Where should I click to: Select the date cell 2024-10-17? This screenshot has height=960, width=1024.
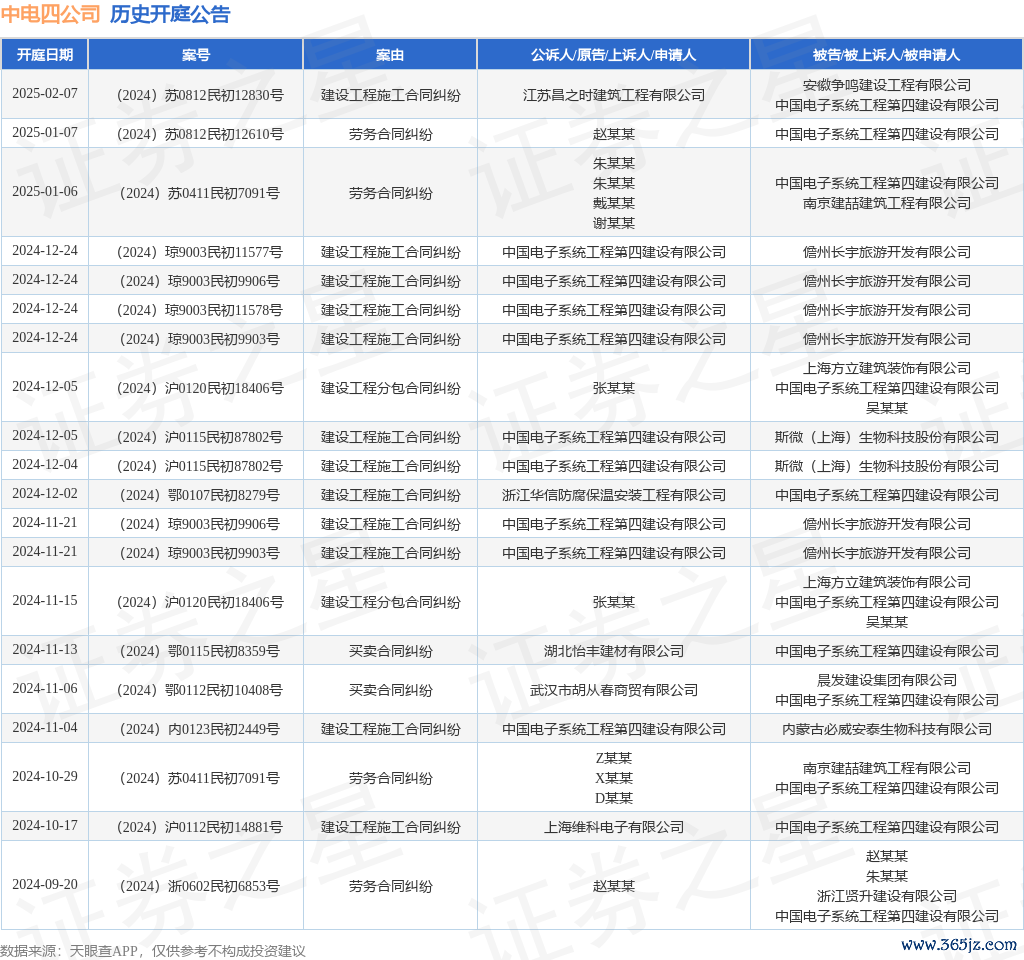(44, 825)
